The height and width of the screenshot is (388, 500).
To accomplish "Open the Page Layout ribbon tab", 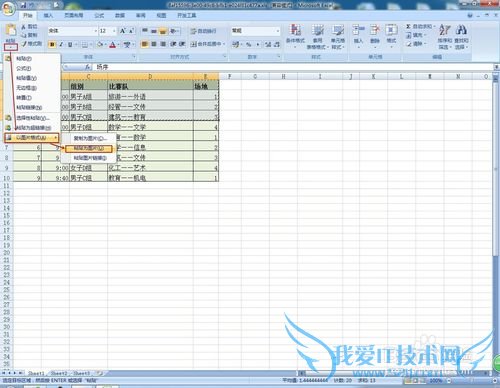I will point(73,15).
